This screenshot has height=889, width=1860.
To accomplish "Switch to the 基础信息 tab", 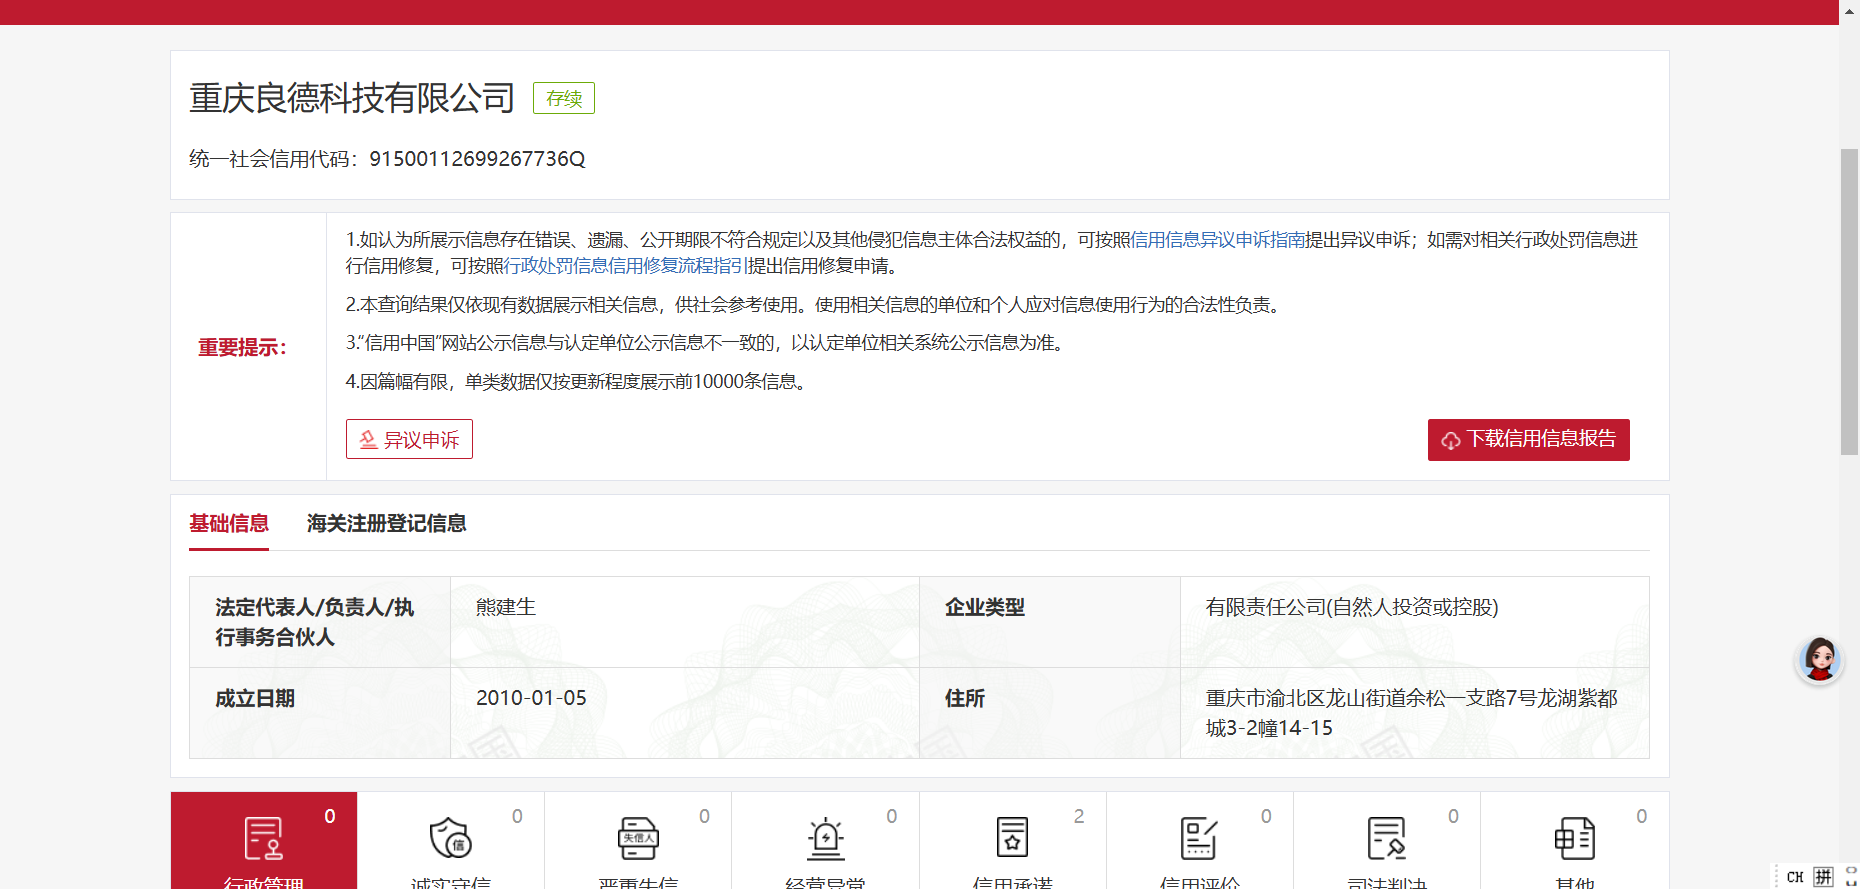I will pos(229,523).
